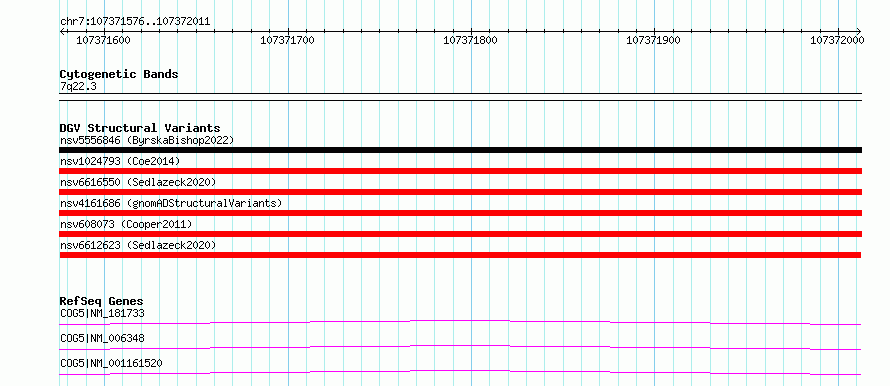Select the DGV Structural Variants track heading
The height and width of the screenshot is (386, 890).
coord(140,128)
